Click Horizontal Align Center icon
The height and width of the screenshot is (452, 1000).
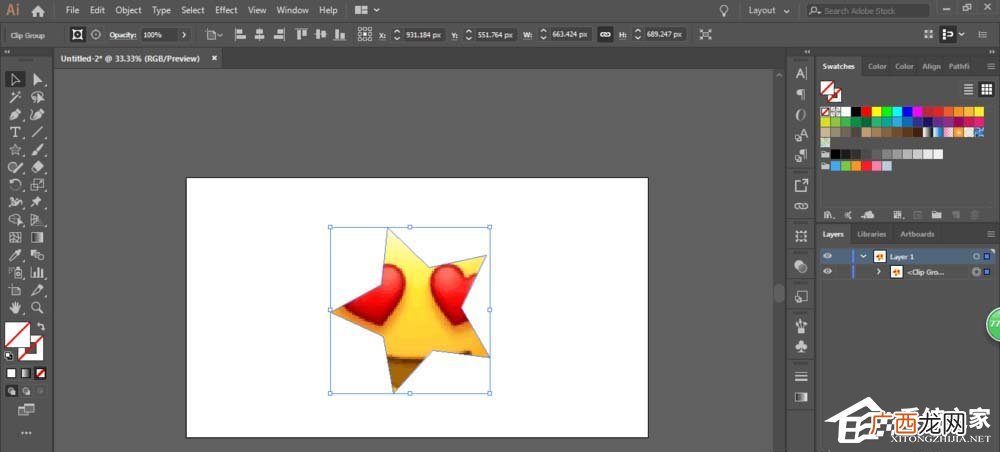tap(260, 35)
